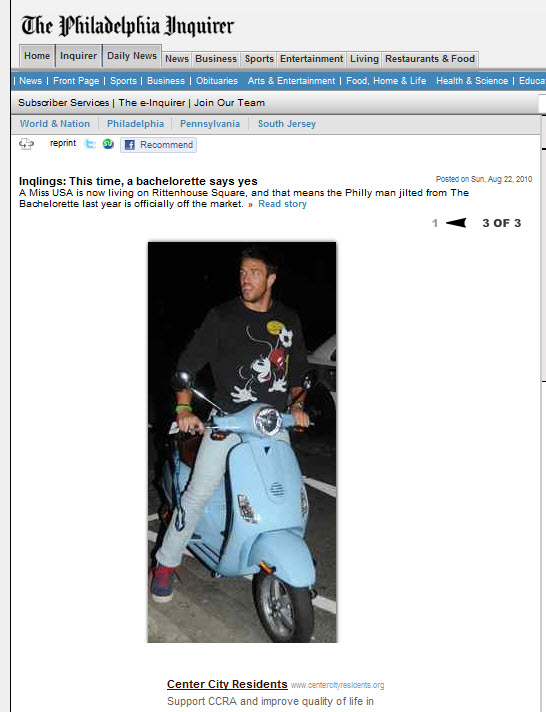
Task: Share article via the Twitter icon
Action: [x=90, y=144]
